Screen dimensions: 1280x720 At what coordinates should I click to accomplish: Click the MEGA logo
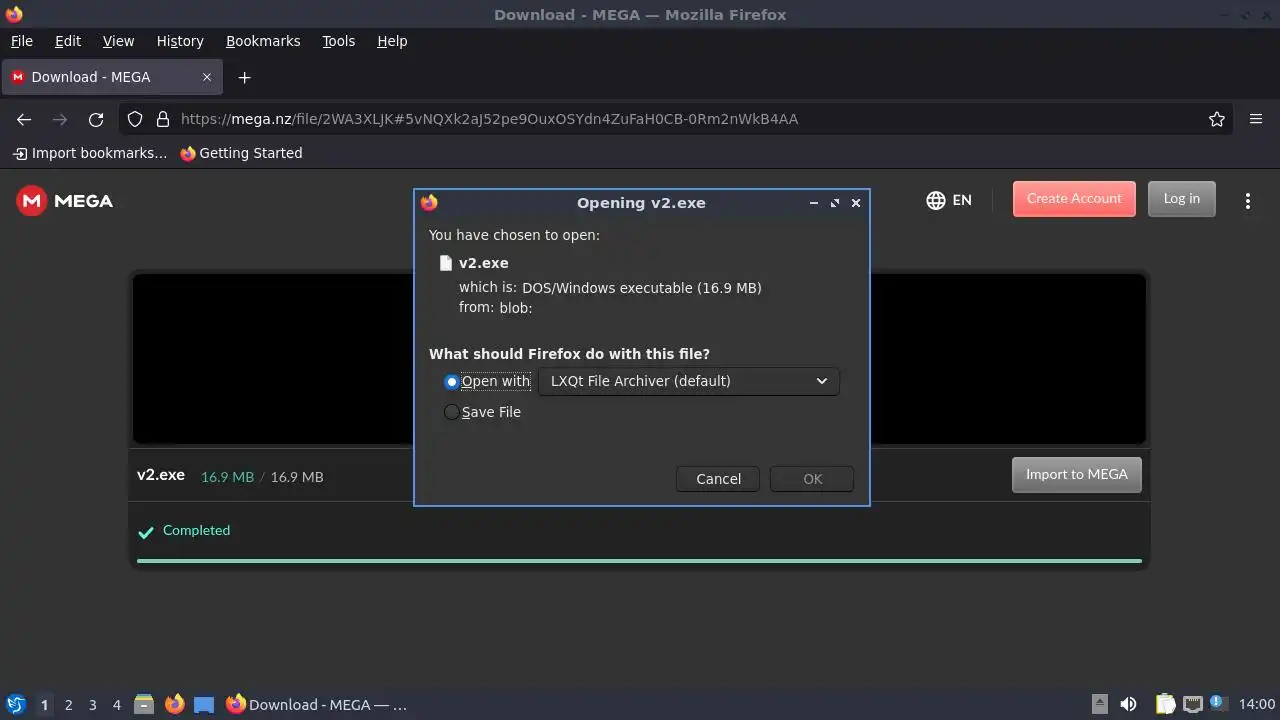click(65, 201)
